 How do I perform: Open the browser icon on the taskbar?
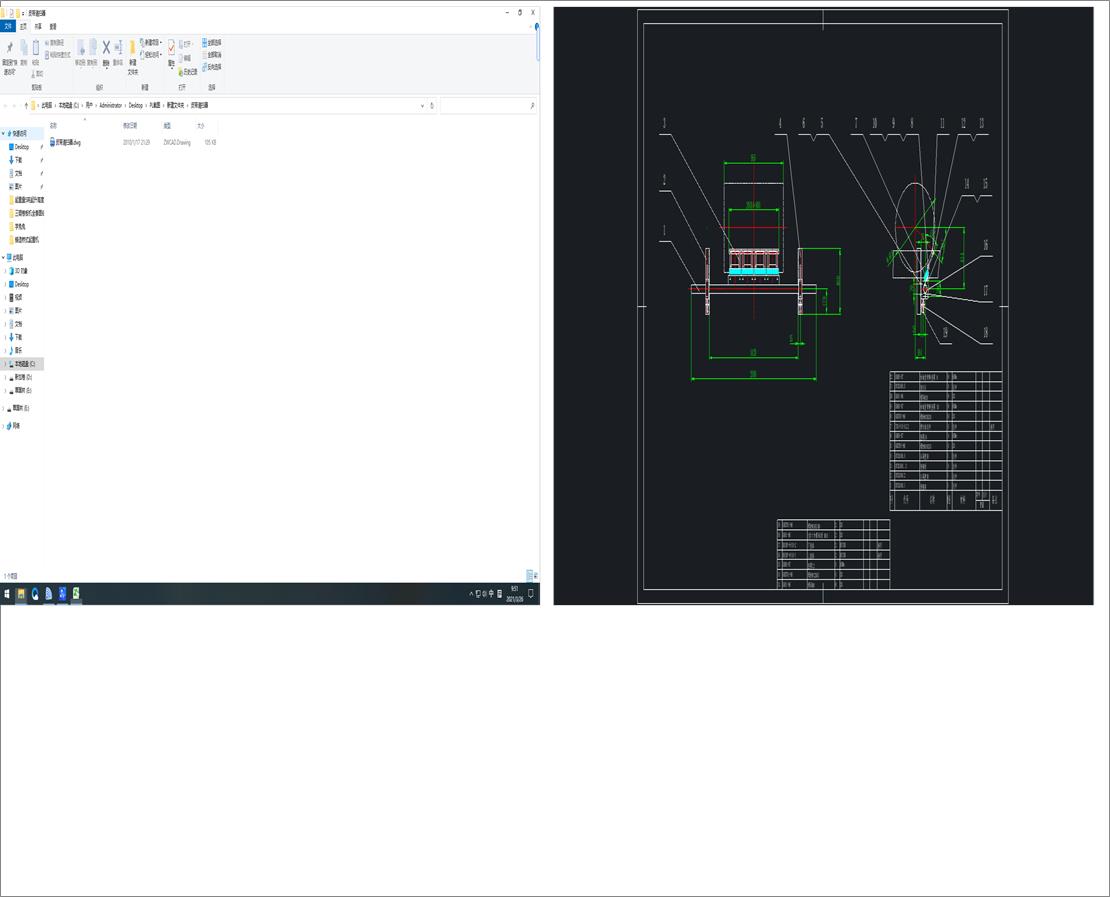click(x=35, y=594)
